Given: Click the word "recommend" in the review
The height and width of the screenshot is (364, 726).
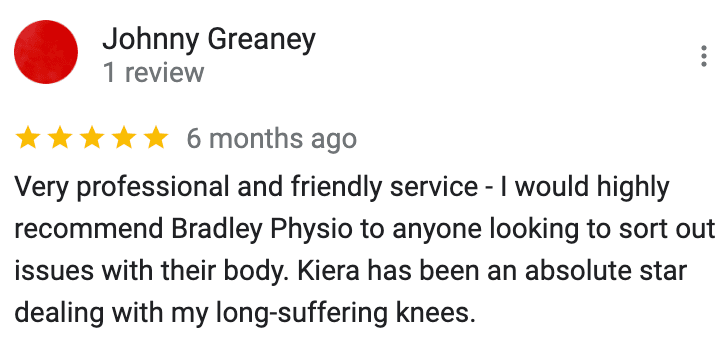Looking at the screenshot, I should 89,230.
